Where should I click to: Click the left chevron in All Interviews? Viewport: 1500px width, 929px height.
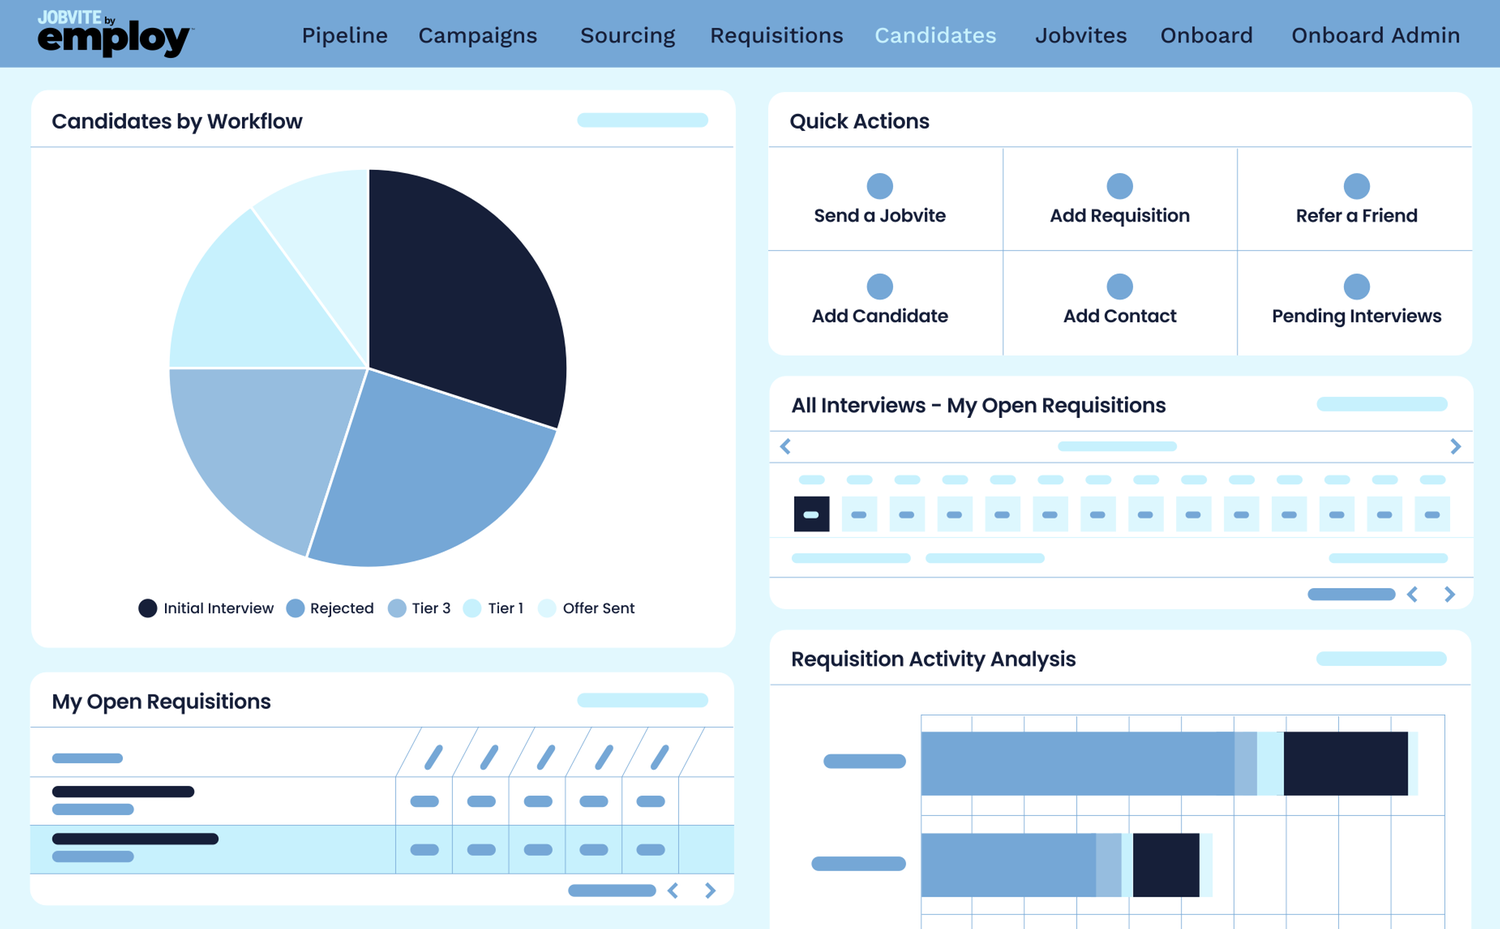[x=786, y=446]
